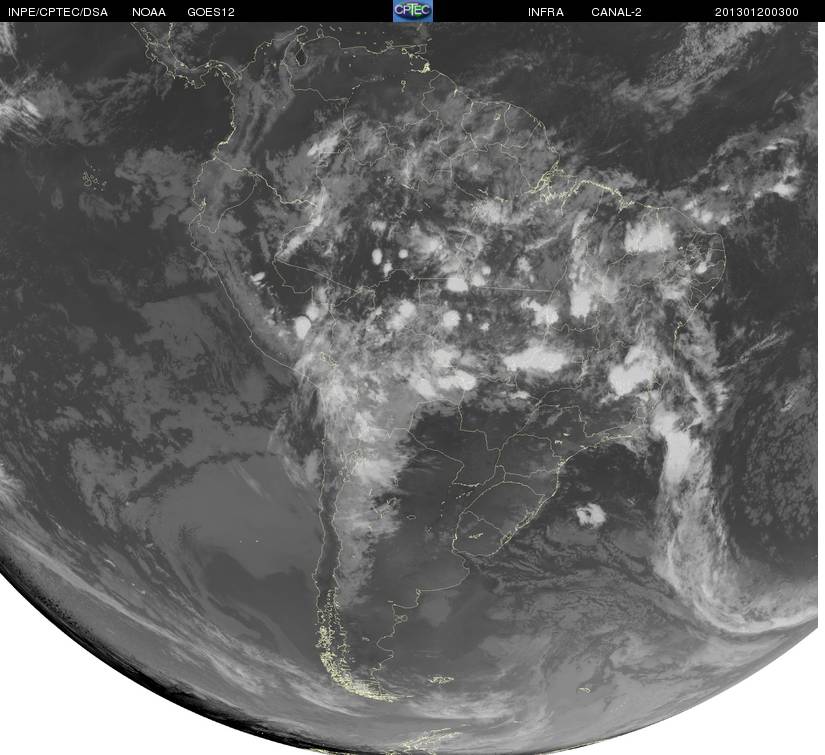The height and width of the screenshot is (755, 825).
Task: Click the satellite image over South America
Action: point(409,388)
